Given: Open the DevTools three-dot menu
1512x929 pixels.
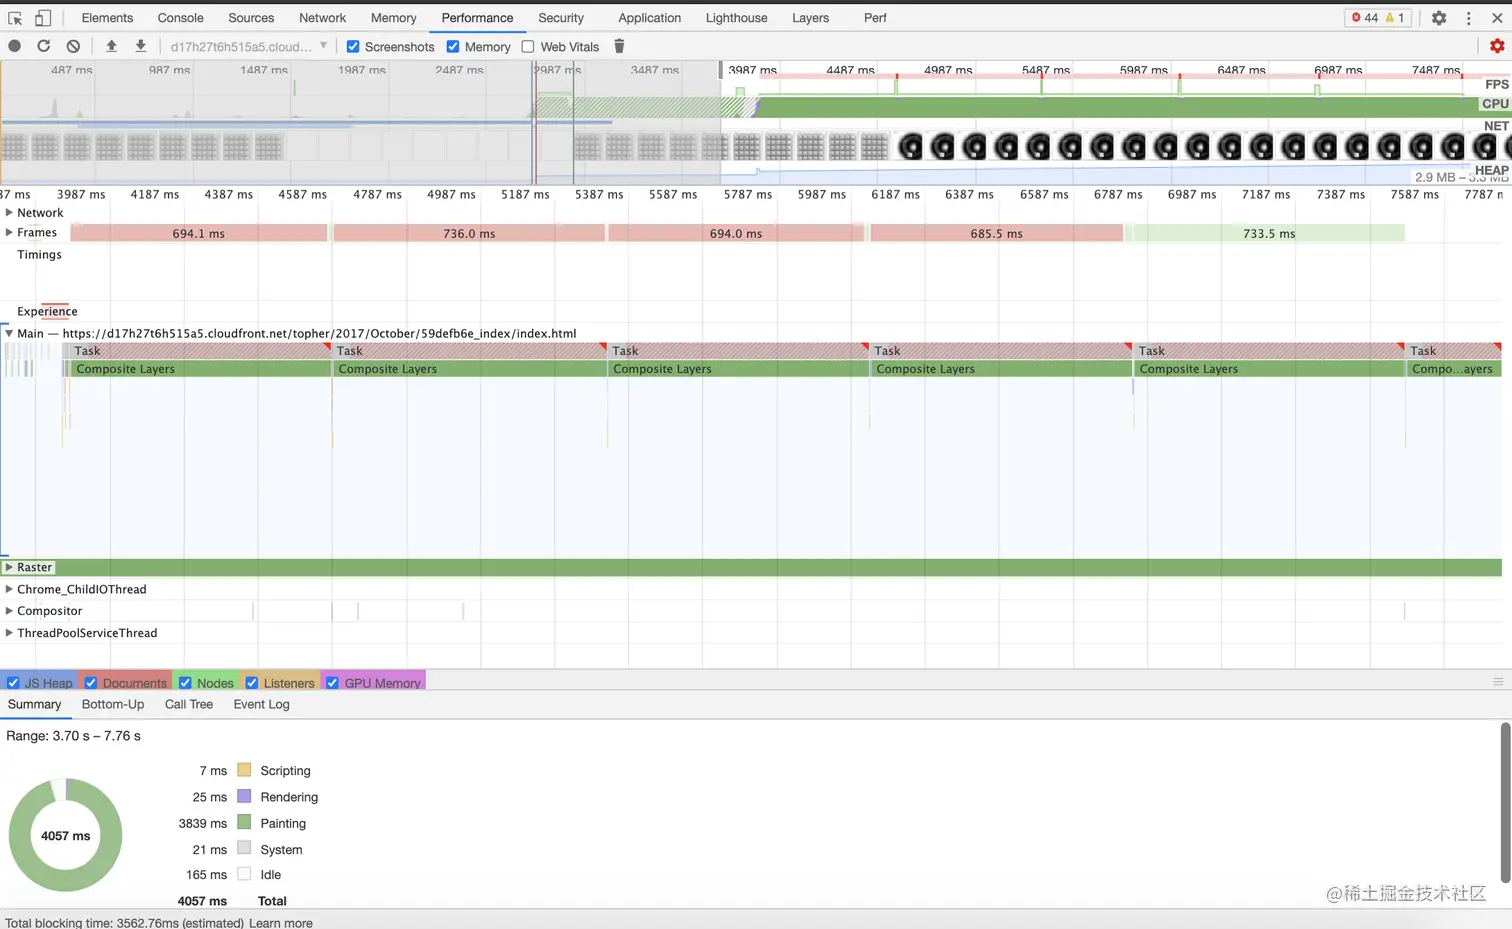Looking at the screenshot, I should coord(1469,18).
